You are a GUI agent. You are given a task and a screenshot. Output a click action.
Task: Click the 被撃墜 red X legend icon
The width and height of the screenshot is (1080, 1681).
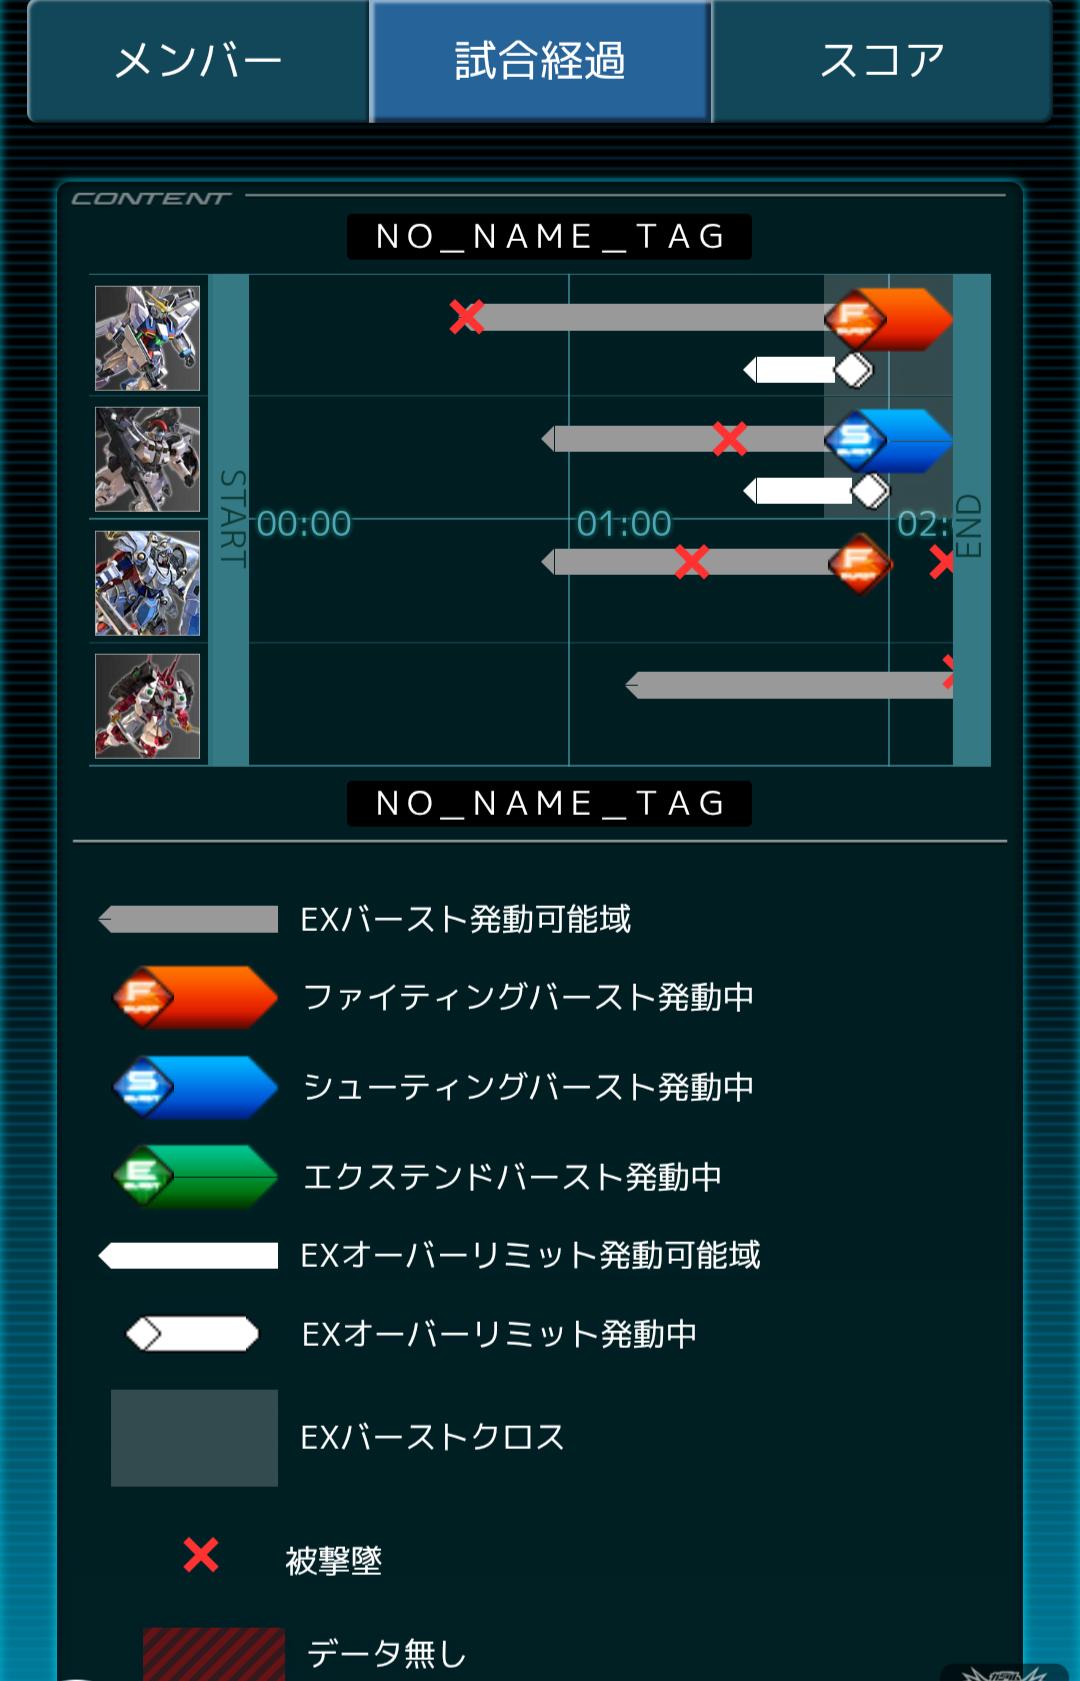(x=201, y=1555)
